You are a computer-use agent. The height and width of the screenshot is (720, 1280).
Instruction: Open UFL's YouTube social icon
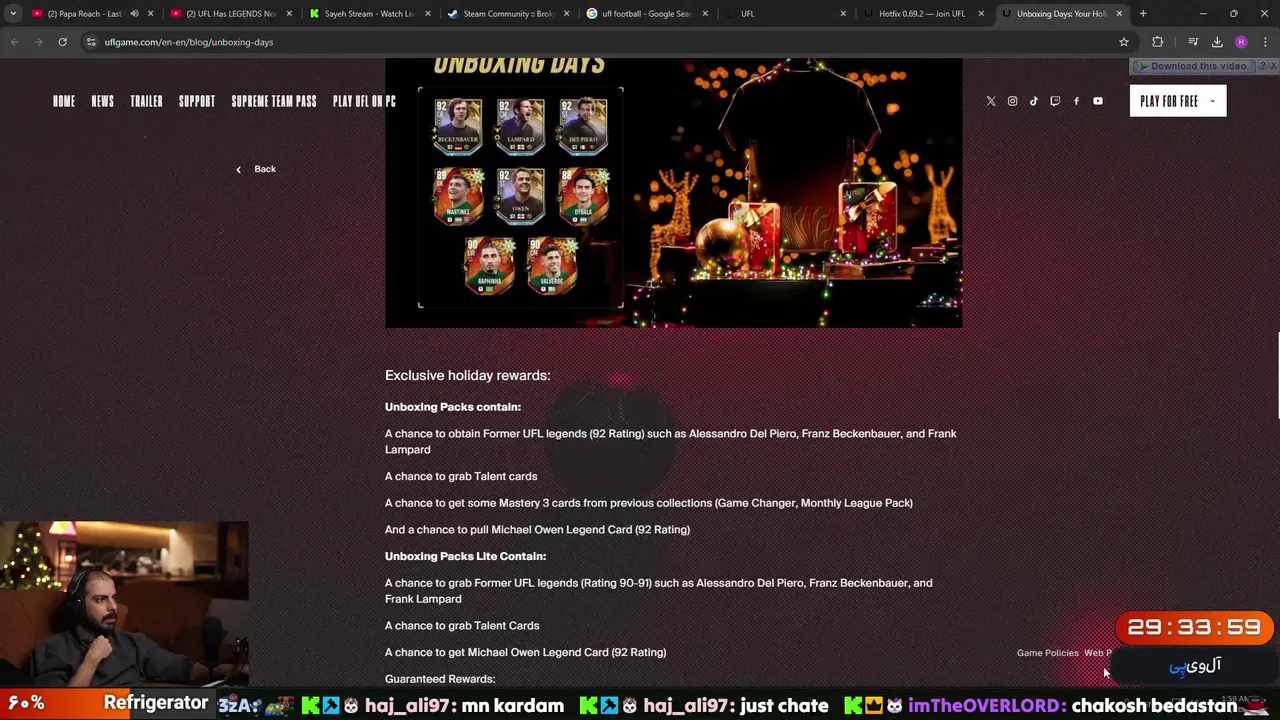pos(1098,101)
